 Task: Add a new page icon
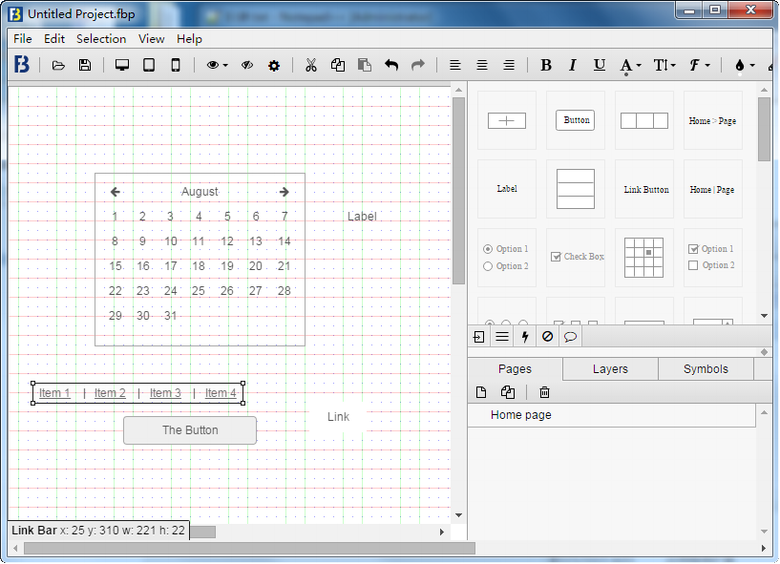tap(481, 393)
